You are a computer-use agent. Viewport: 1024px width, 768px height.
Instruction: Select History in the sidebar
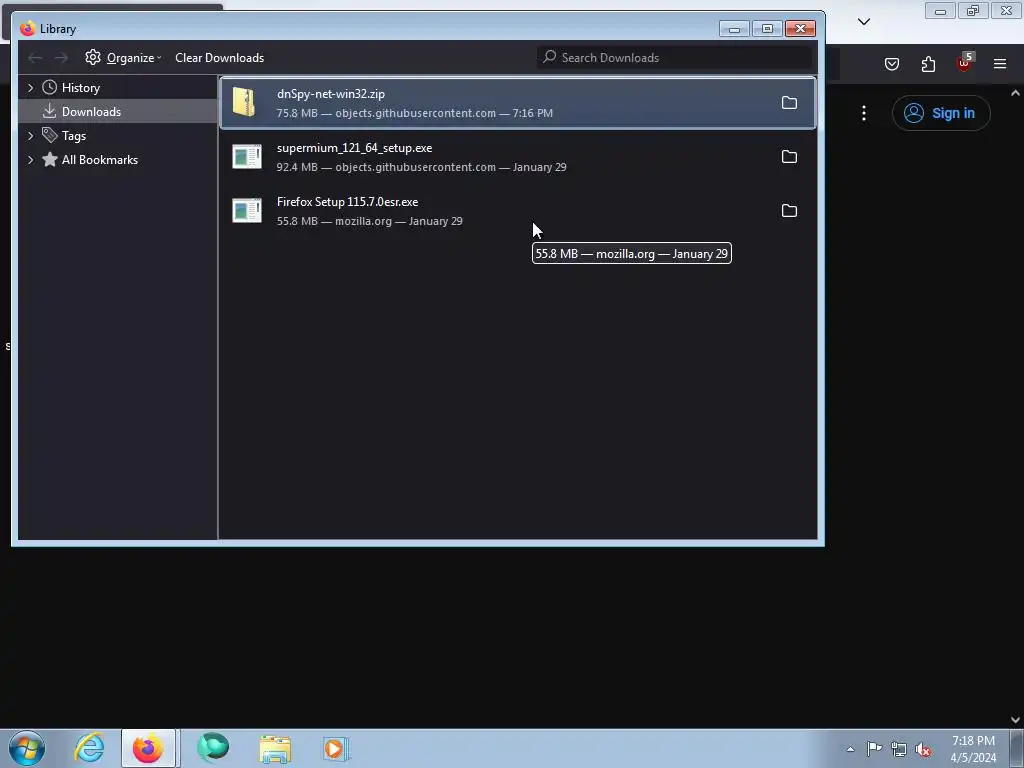coord(80,88)
